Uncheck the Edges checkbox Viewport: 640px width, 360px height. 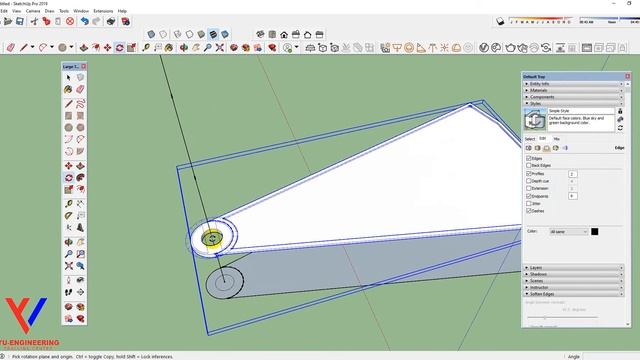(529, 158)
